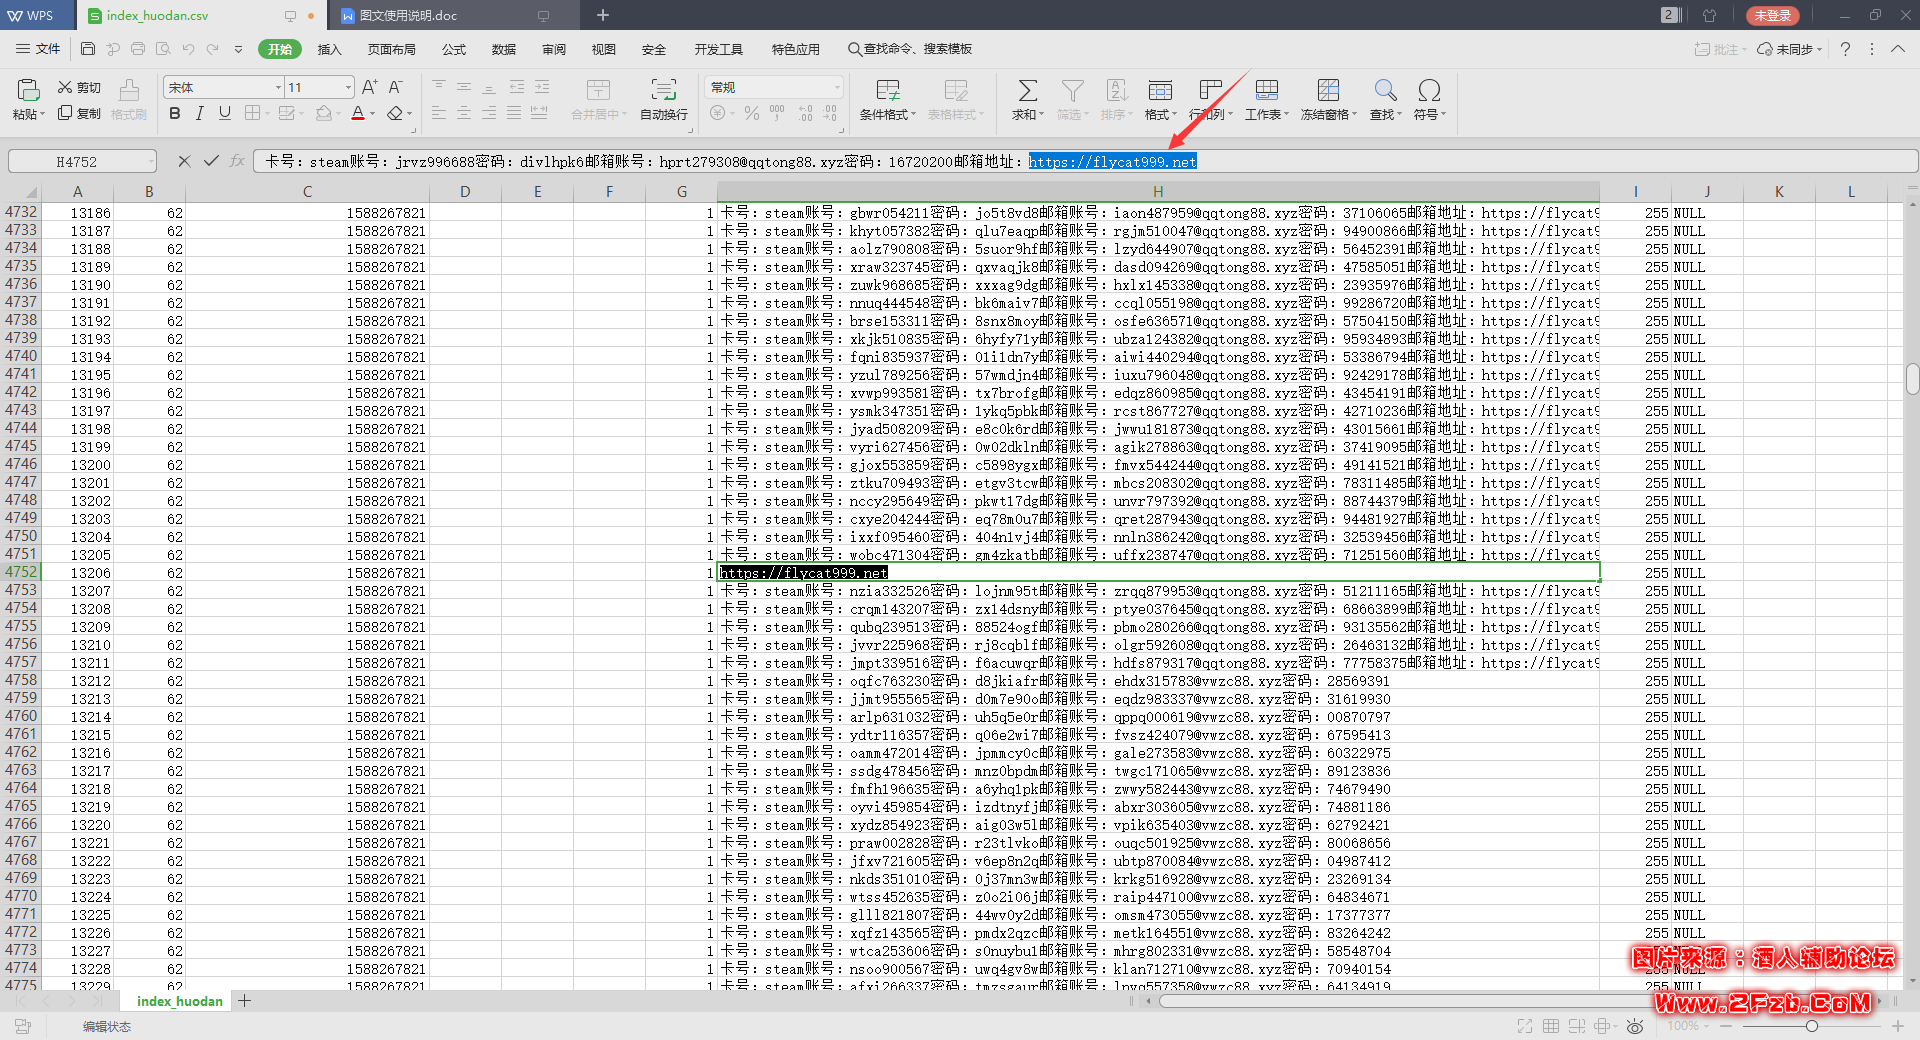This screenshot has height=1040, width=1920.
Task: Click the search commands box (查找命令)
Action: pyautogui.click(x=910, y=49)
